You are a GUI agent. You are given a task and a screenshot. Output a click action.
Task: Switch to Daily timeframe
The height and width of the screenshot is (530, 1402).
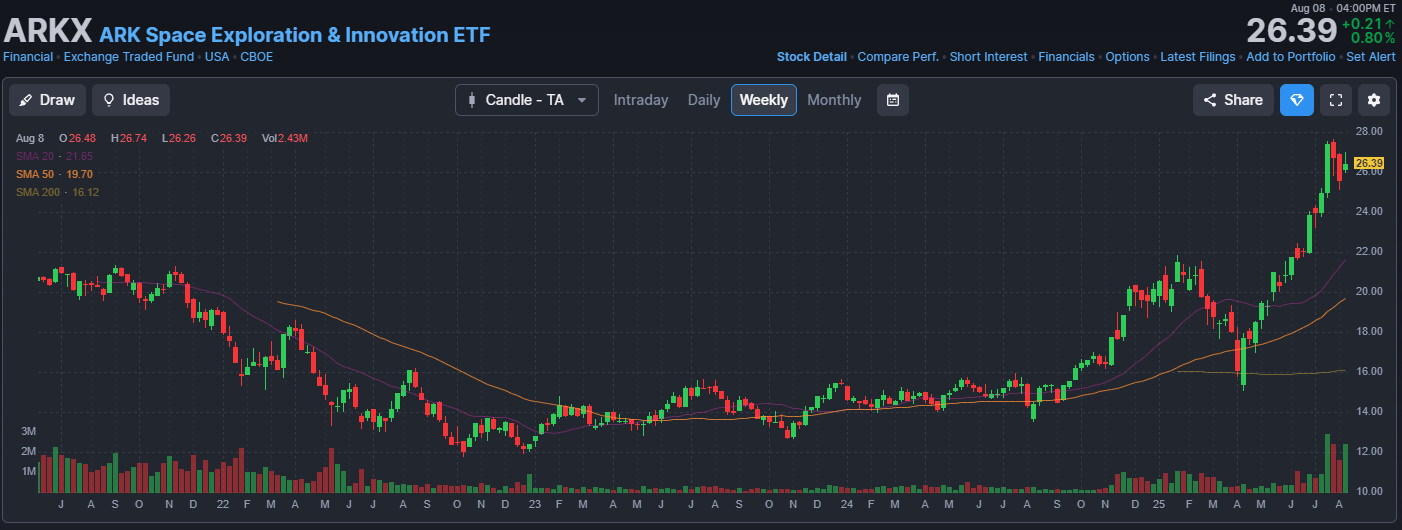click(704, 100)
